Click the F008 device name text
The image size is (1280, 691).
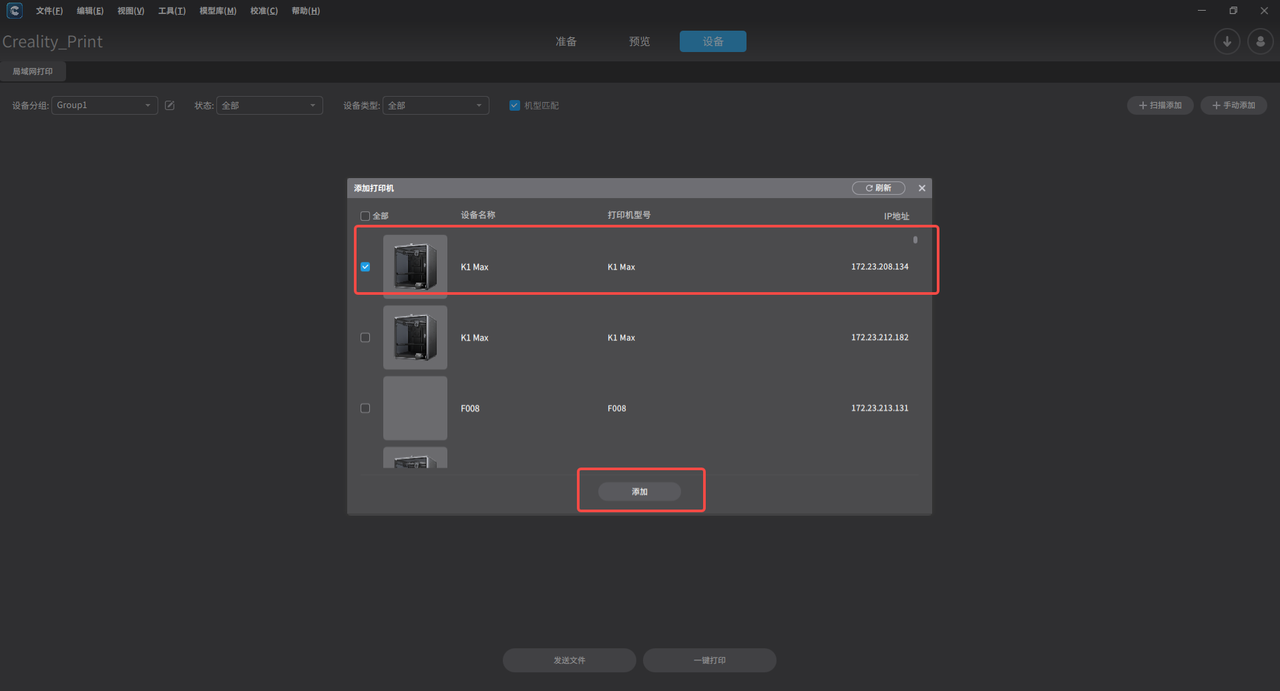[470, 408]
